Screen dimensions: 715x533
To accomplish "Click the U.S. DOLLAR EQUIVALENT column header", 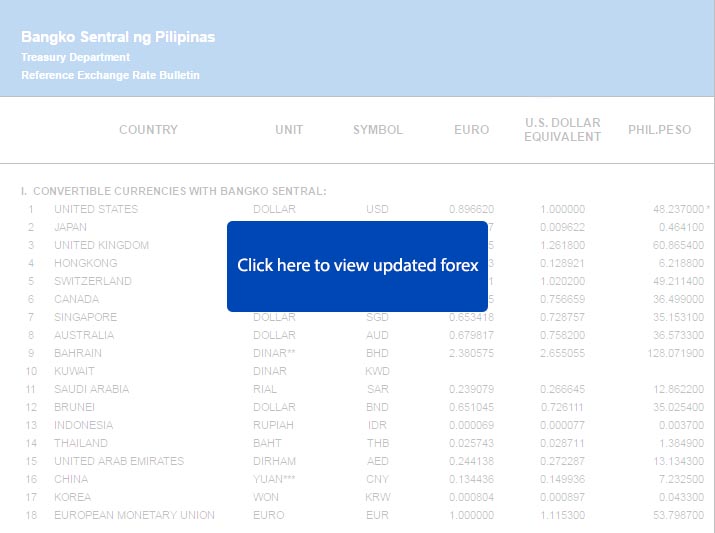I will click(562, 130).
